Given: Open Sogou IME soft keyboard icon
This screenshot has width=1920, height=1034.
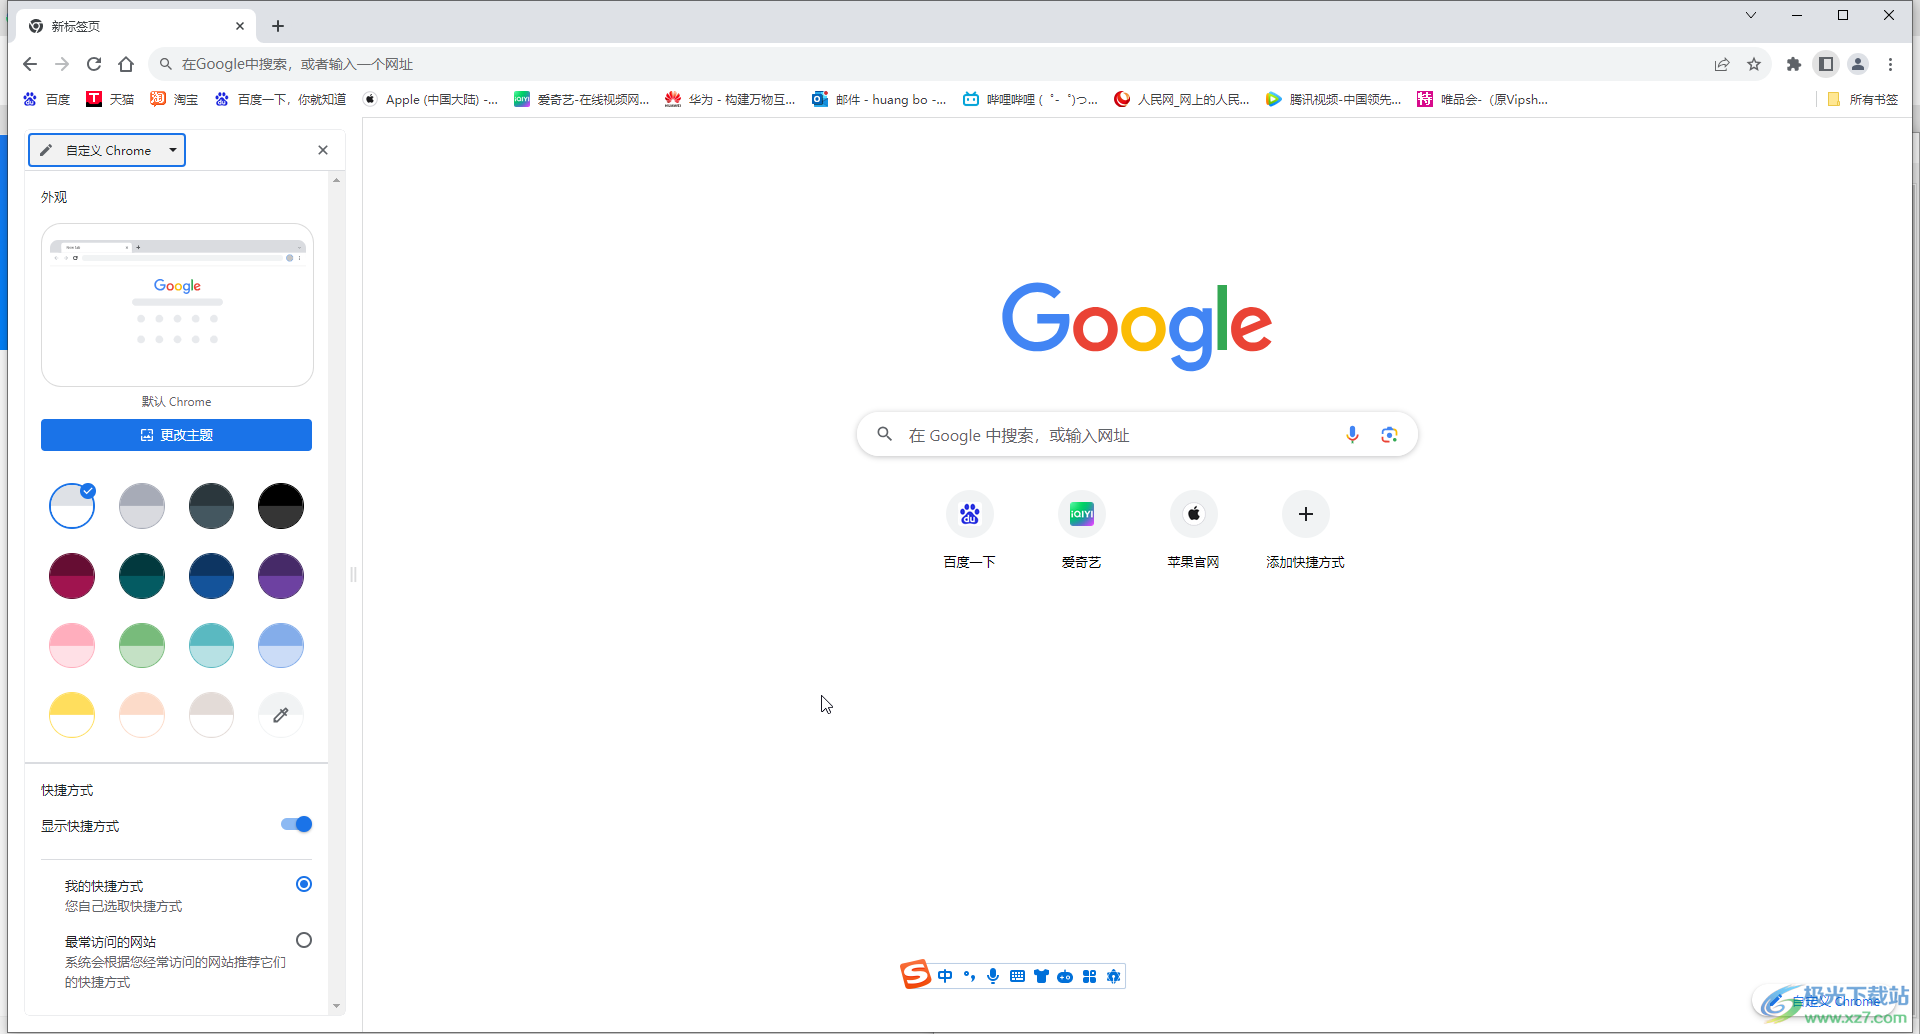Looking at the screenshot, I should [1017, 976].
